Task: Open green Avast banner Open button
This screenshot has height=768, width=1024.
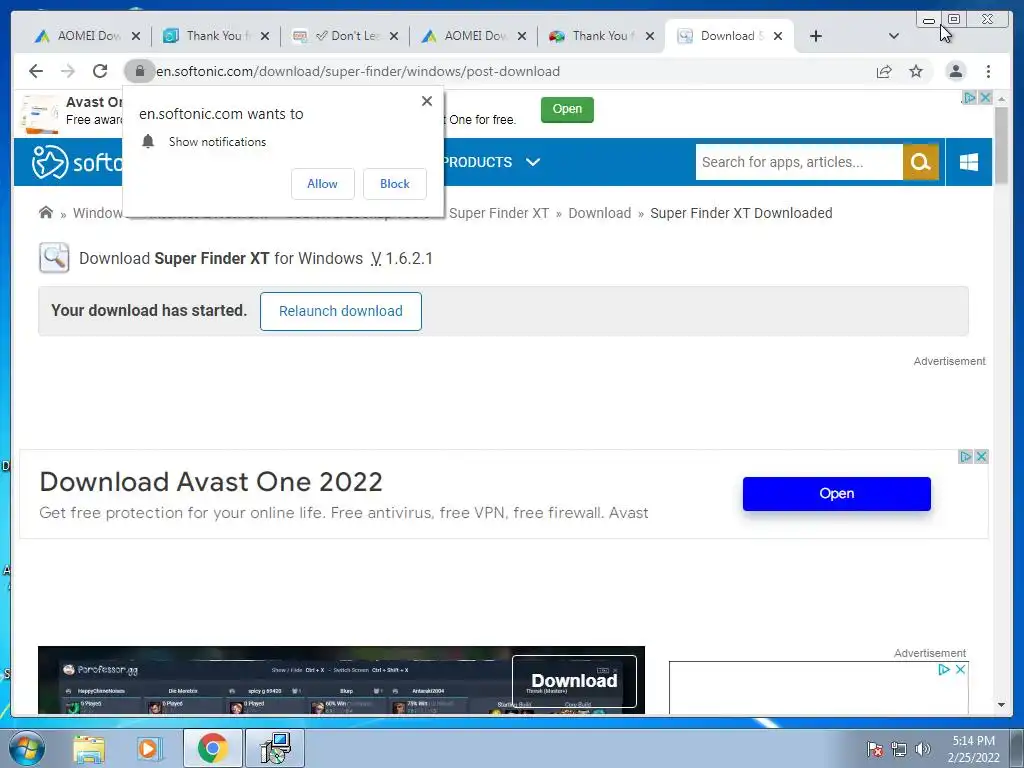Action: coord(567,109)
